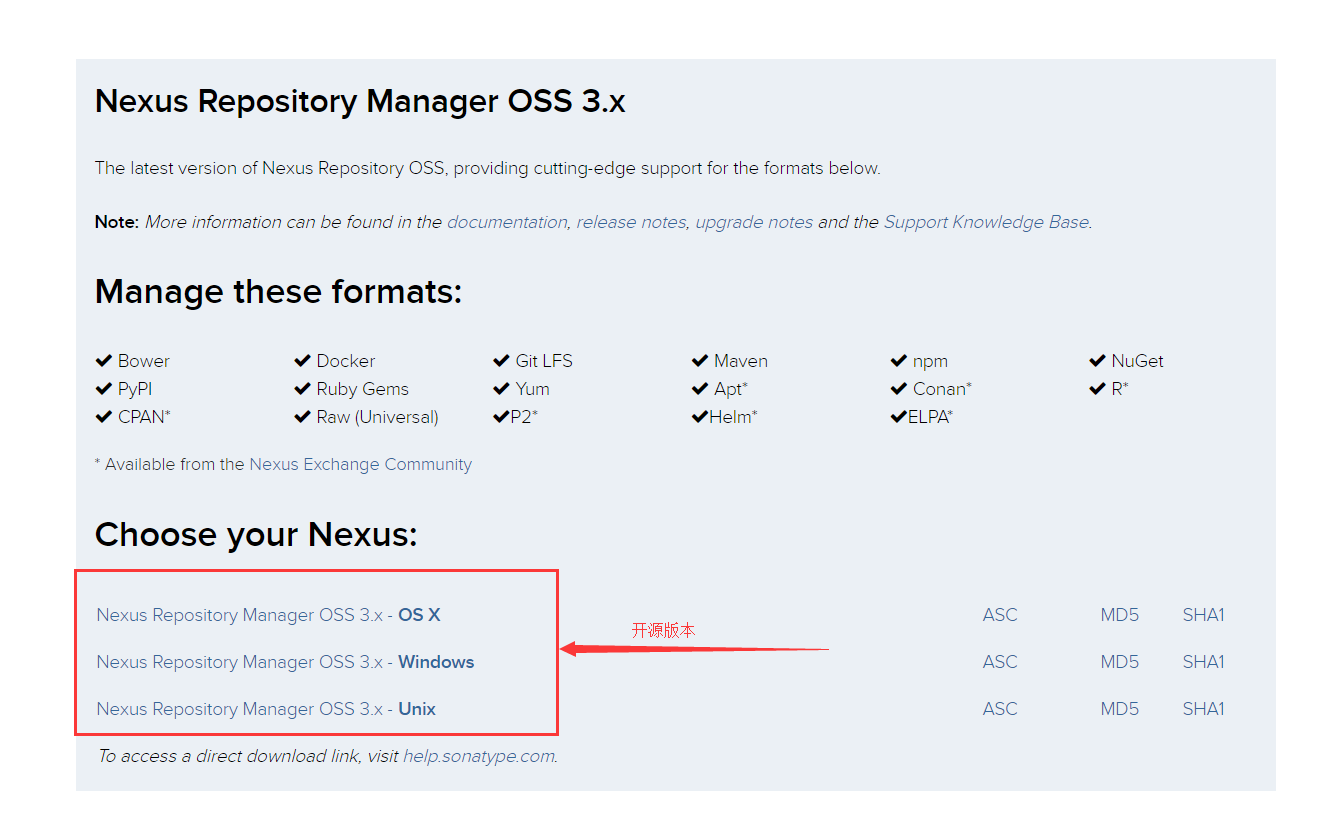Click the checkmark icon beside Raw (Universal)
Viewport: 1335px width, 829px height.
tap(302, 417)
